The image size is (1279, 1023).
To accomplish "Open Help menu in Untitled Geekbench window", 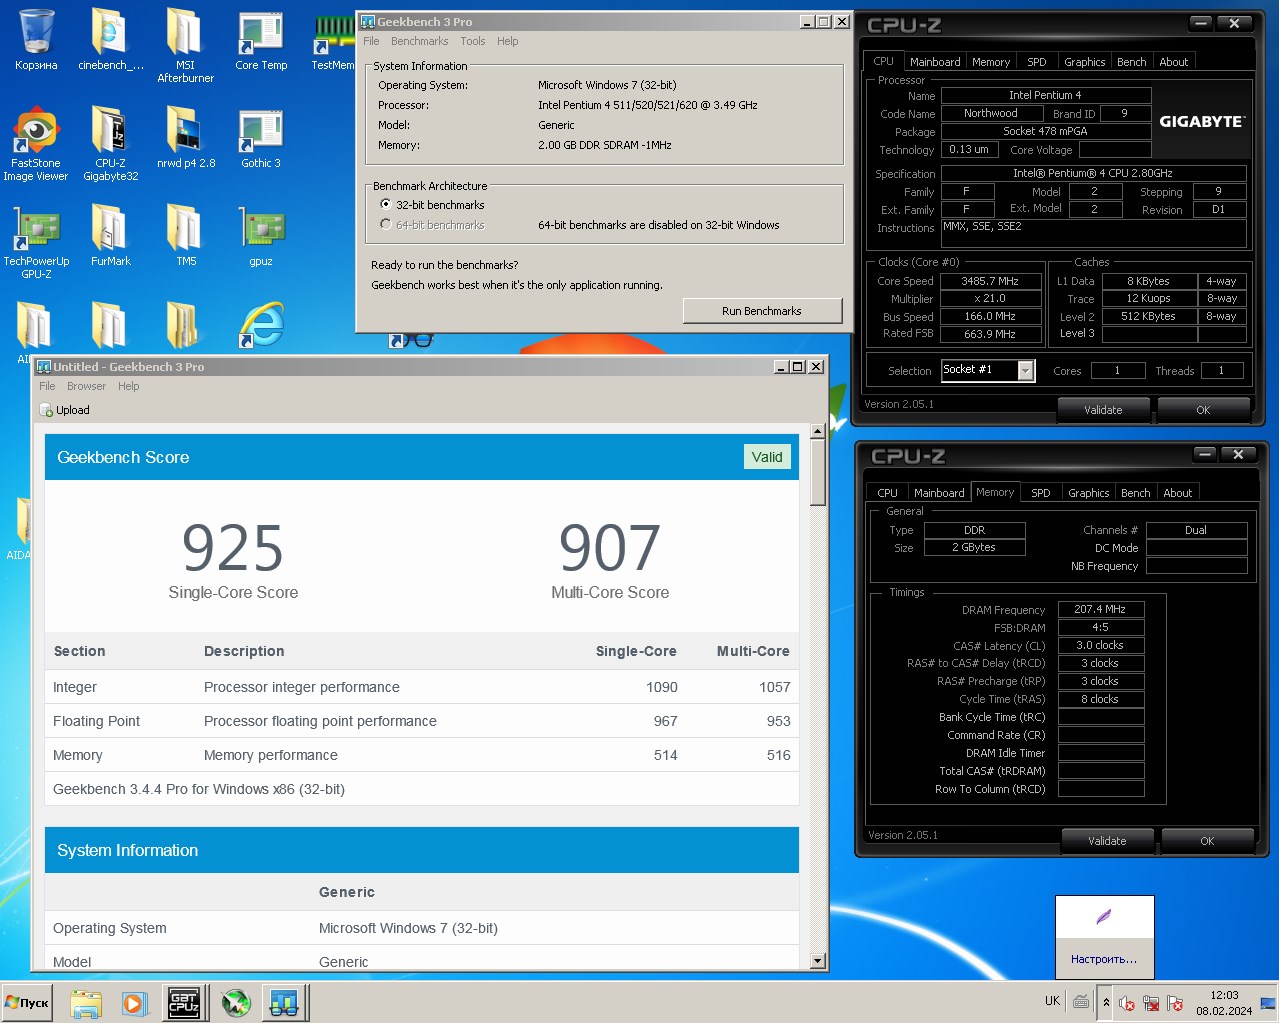I will point(129,386).
